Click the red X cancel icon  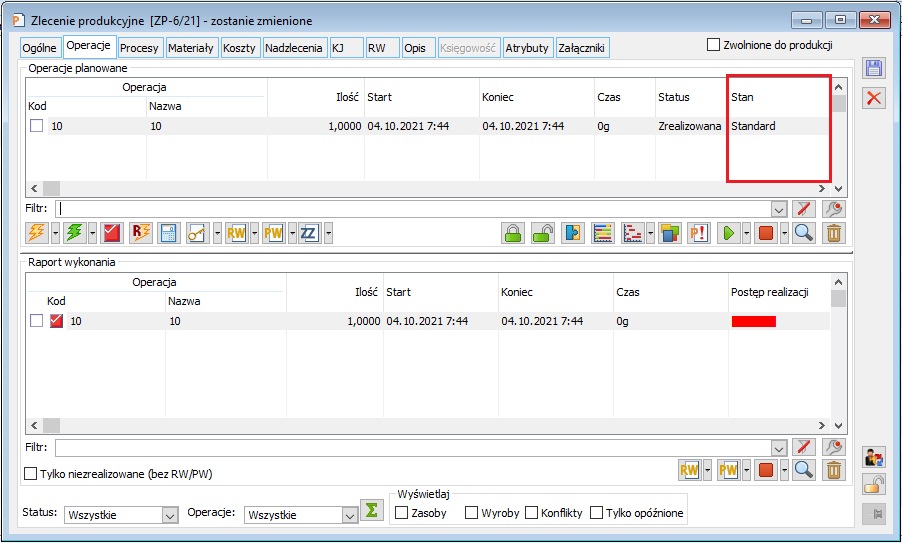(x=873, y=97)
